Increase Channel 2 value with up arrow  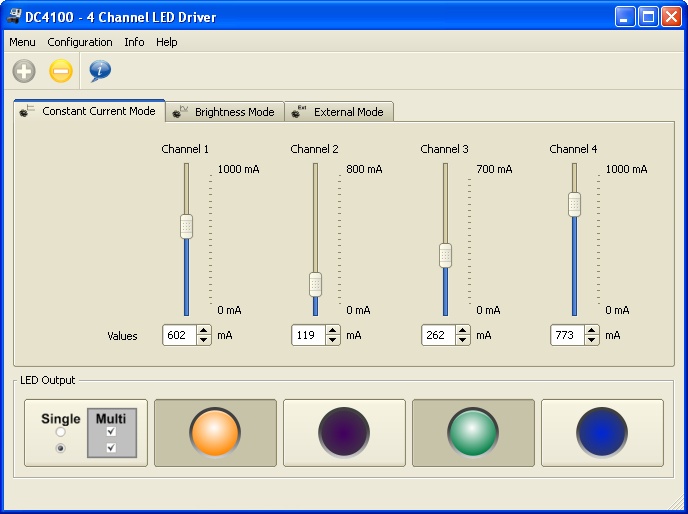(x=333, y=331)
